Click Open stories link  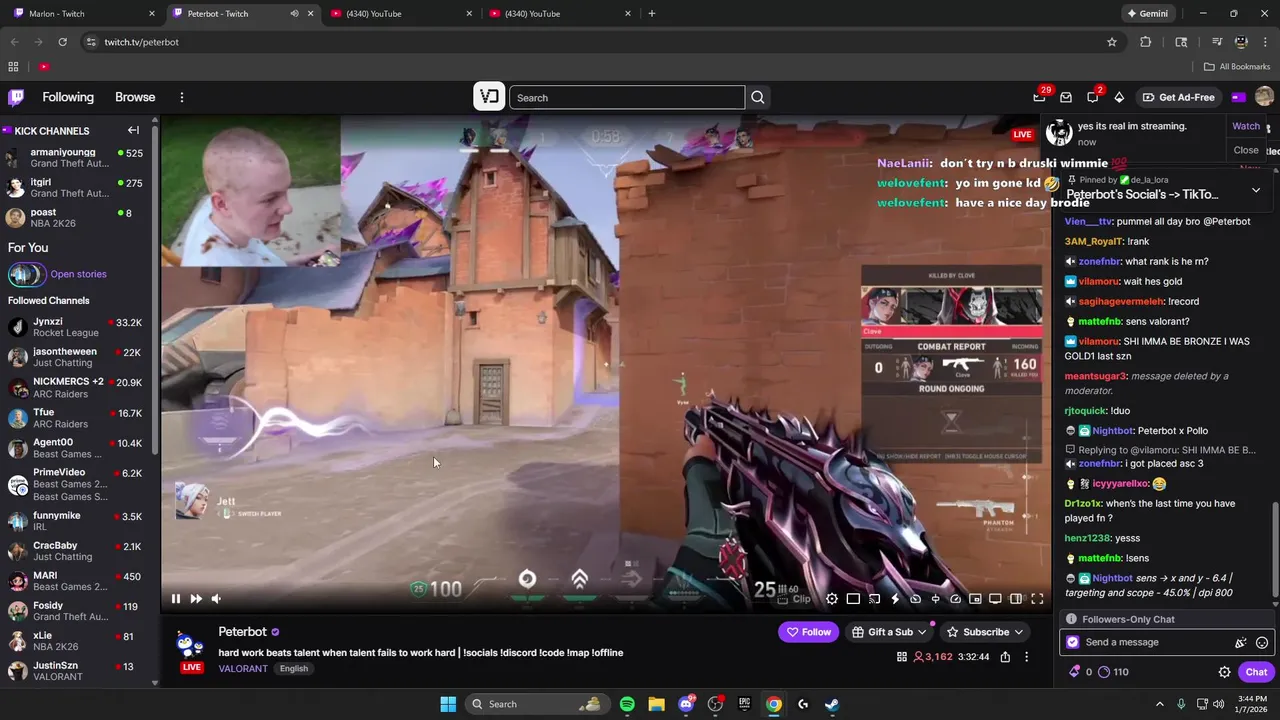click(78, 274)
